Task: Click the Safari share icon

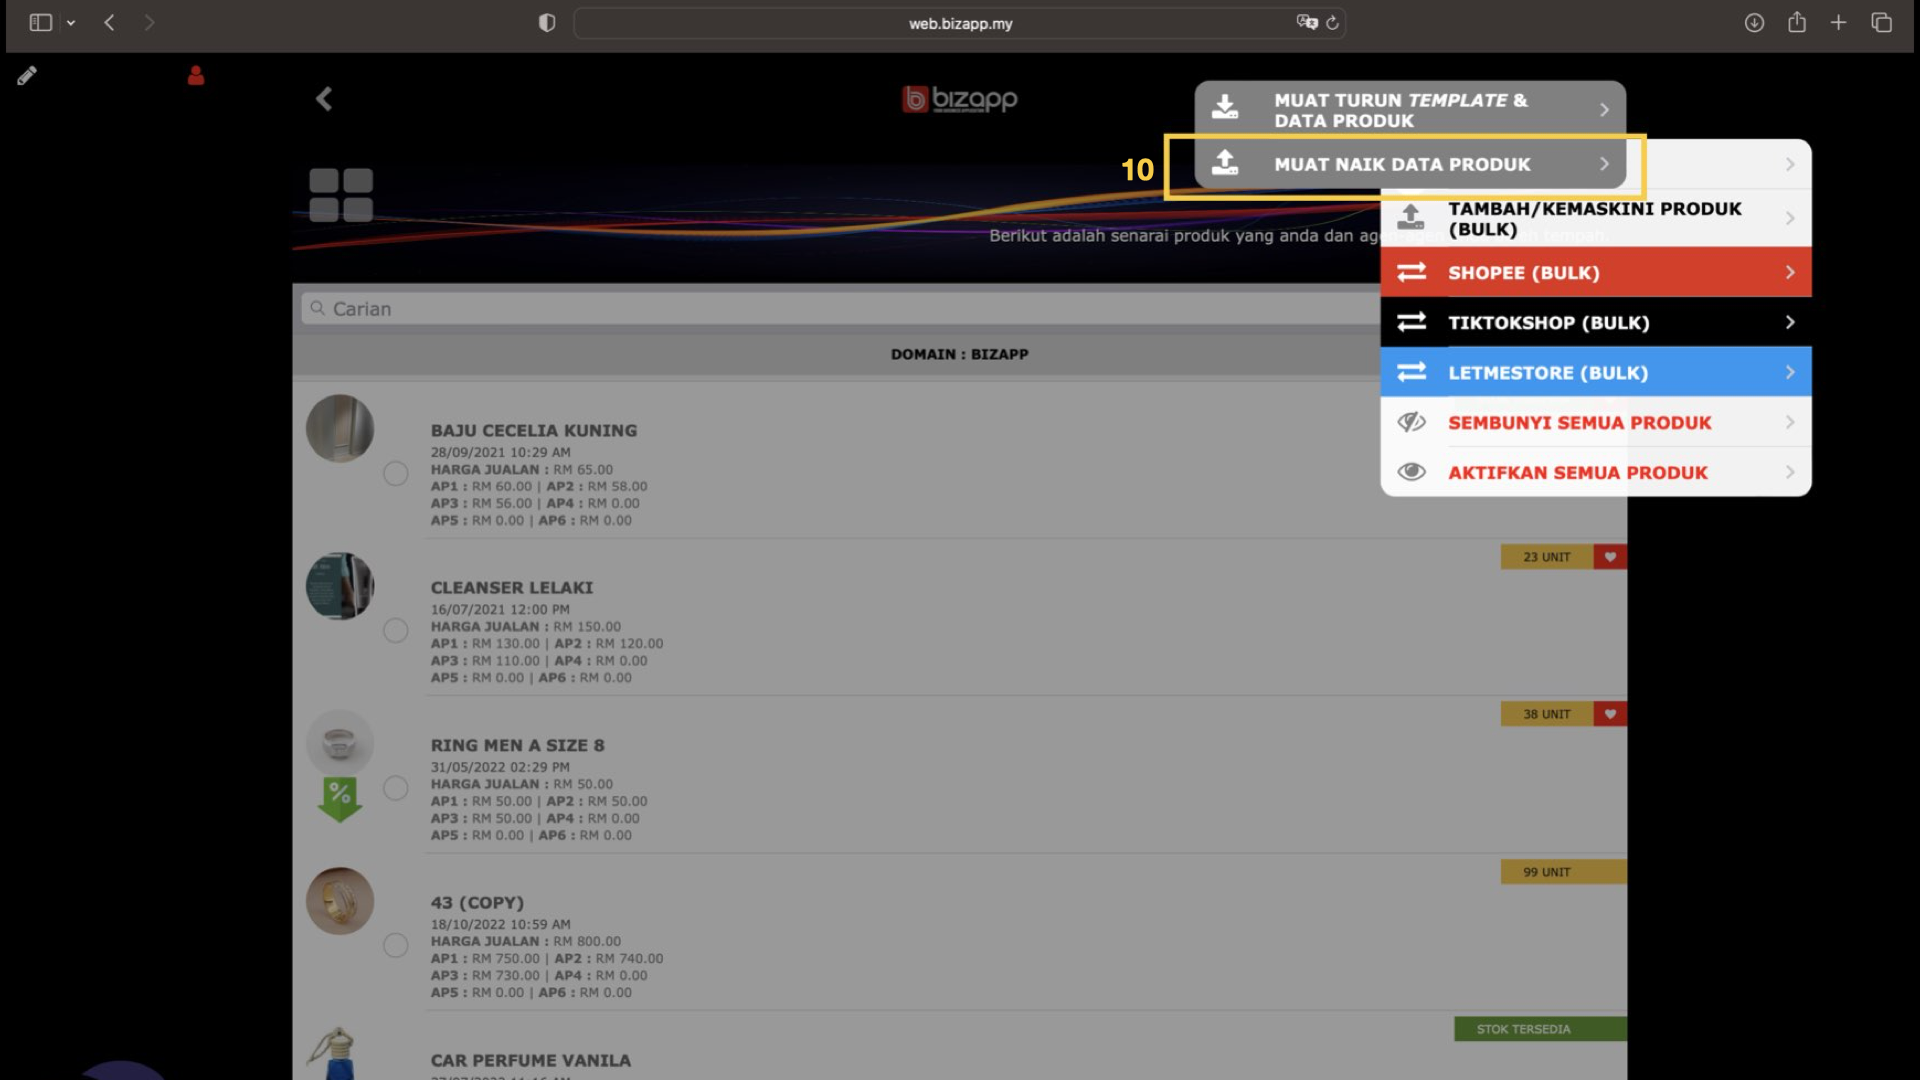Action: tap(1797, 21)
